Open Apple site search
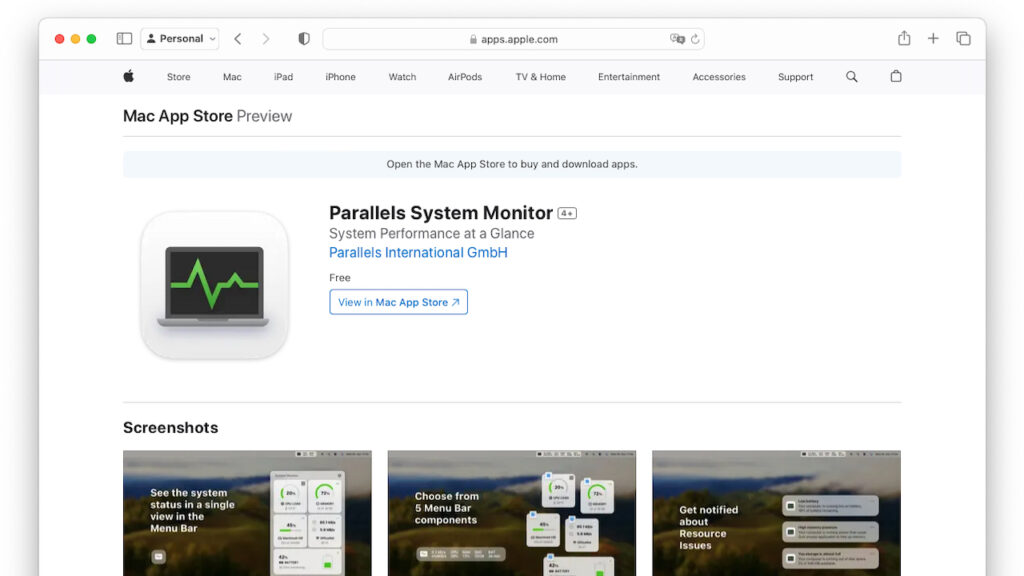 pyautogui.click(x=851, y=76)
